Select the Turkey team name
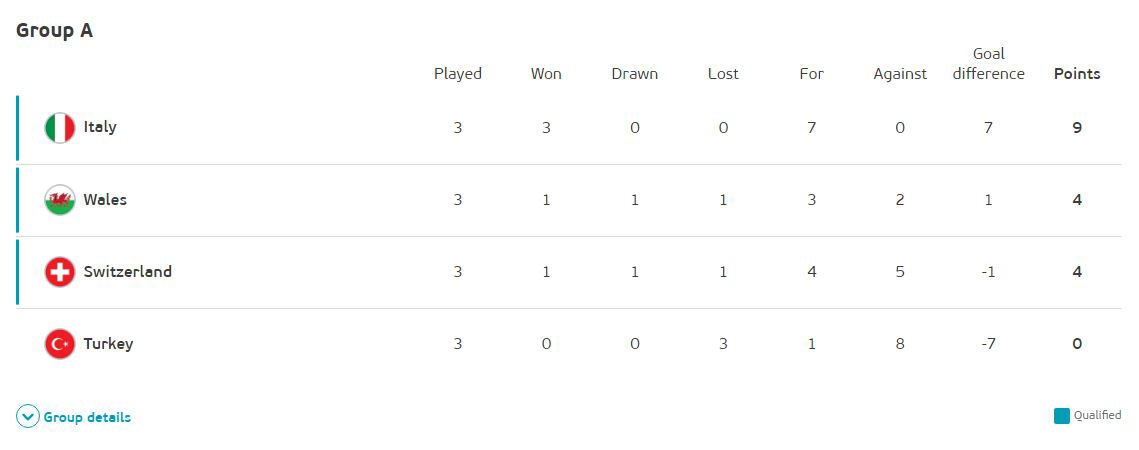Viewport: 1139px width, 450px height. click(x=108, y=343)
